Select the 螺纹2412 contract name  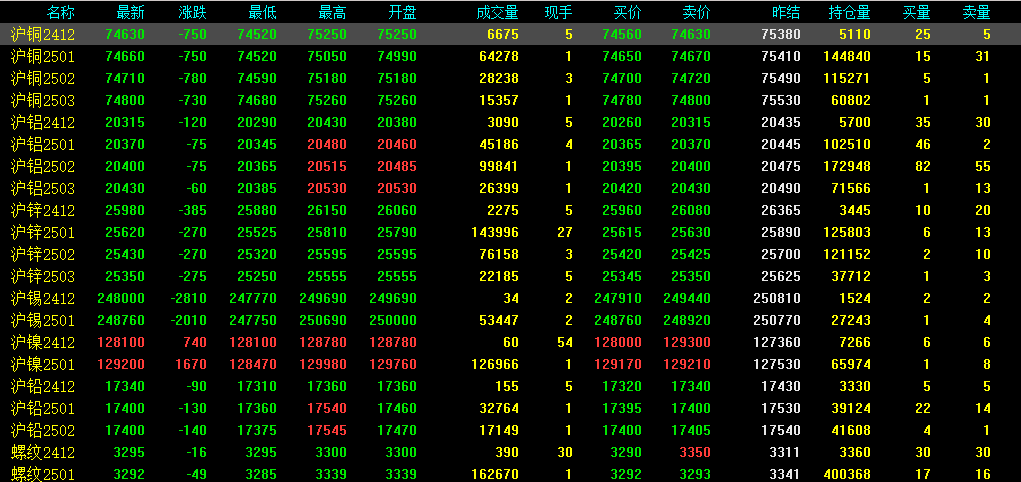click(43, 453)
